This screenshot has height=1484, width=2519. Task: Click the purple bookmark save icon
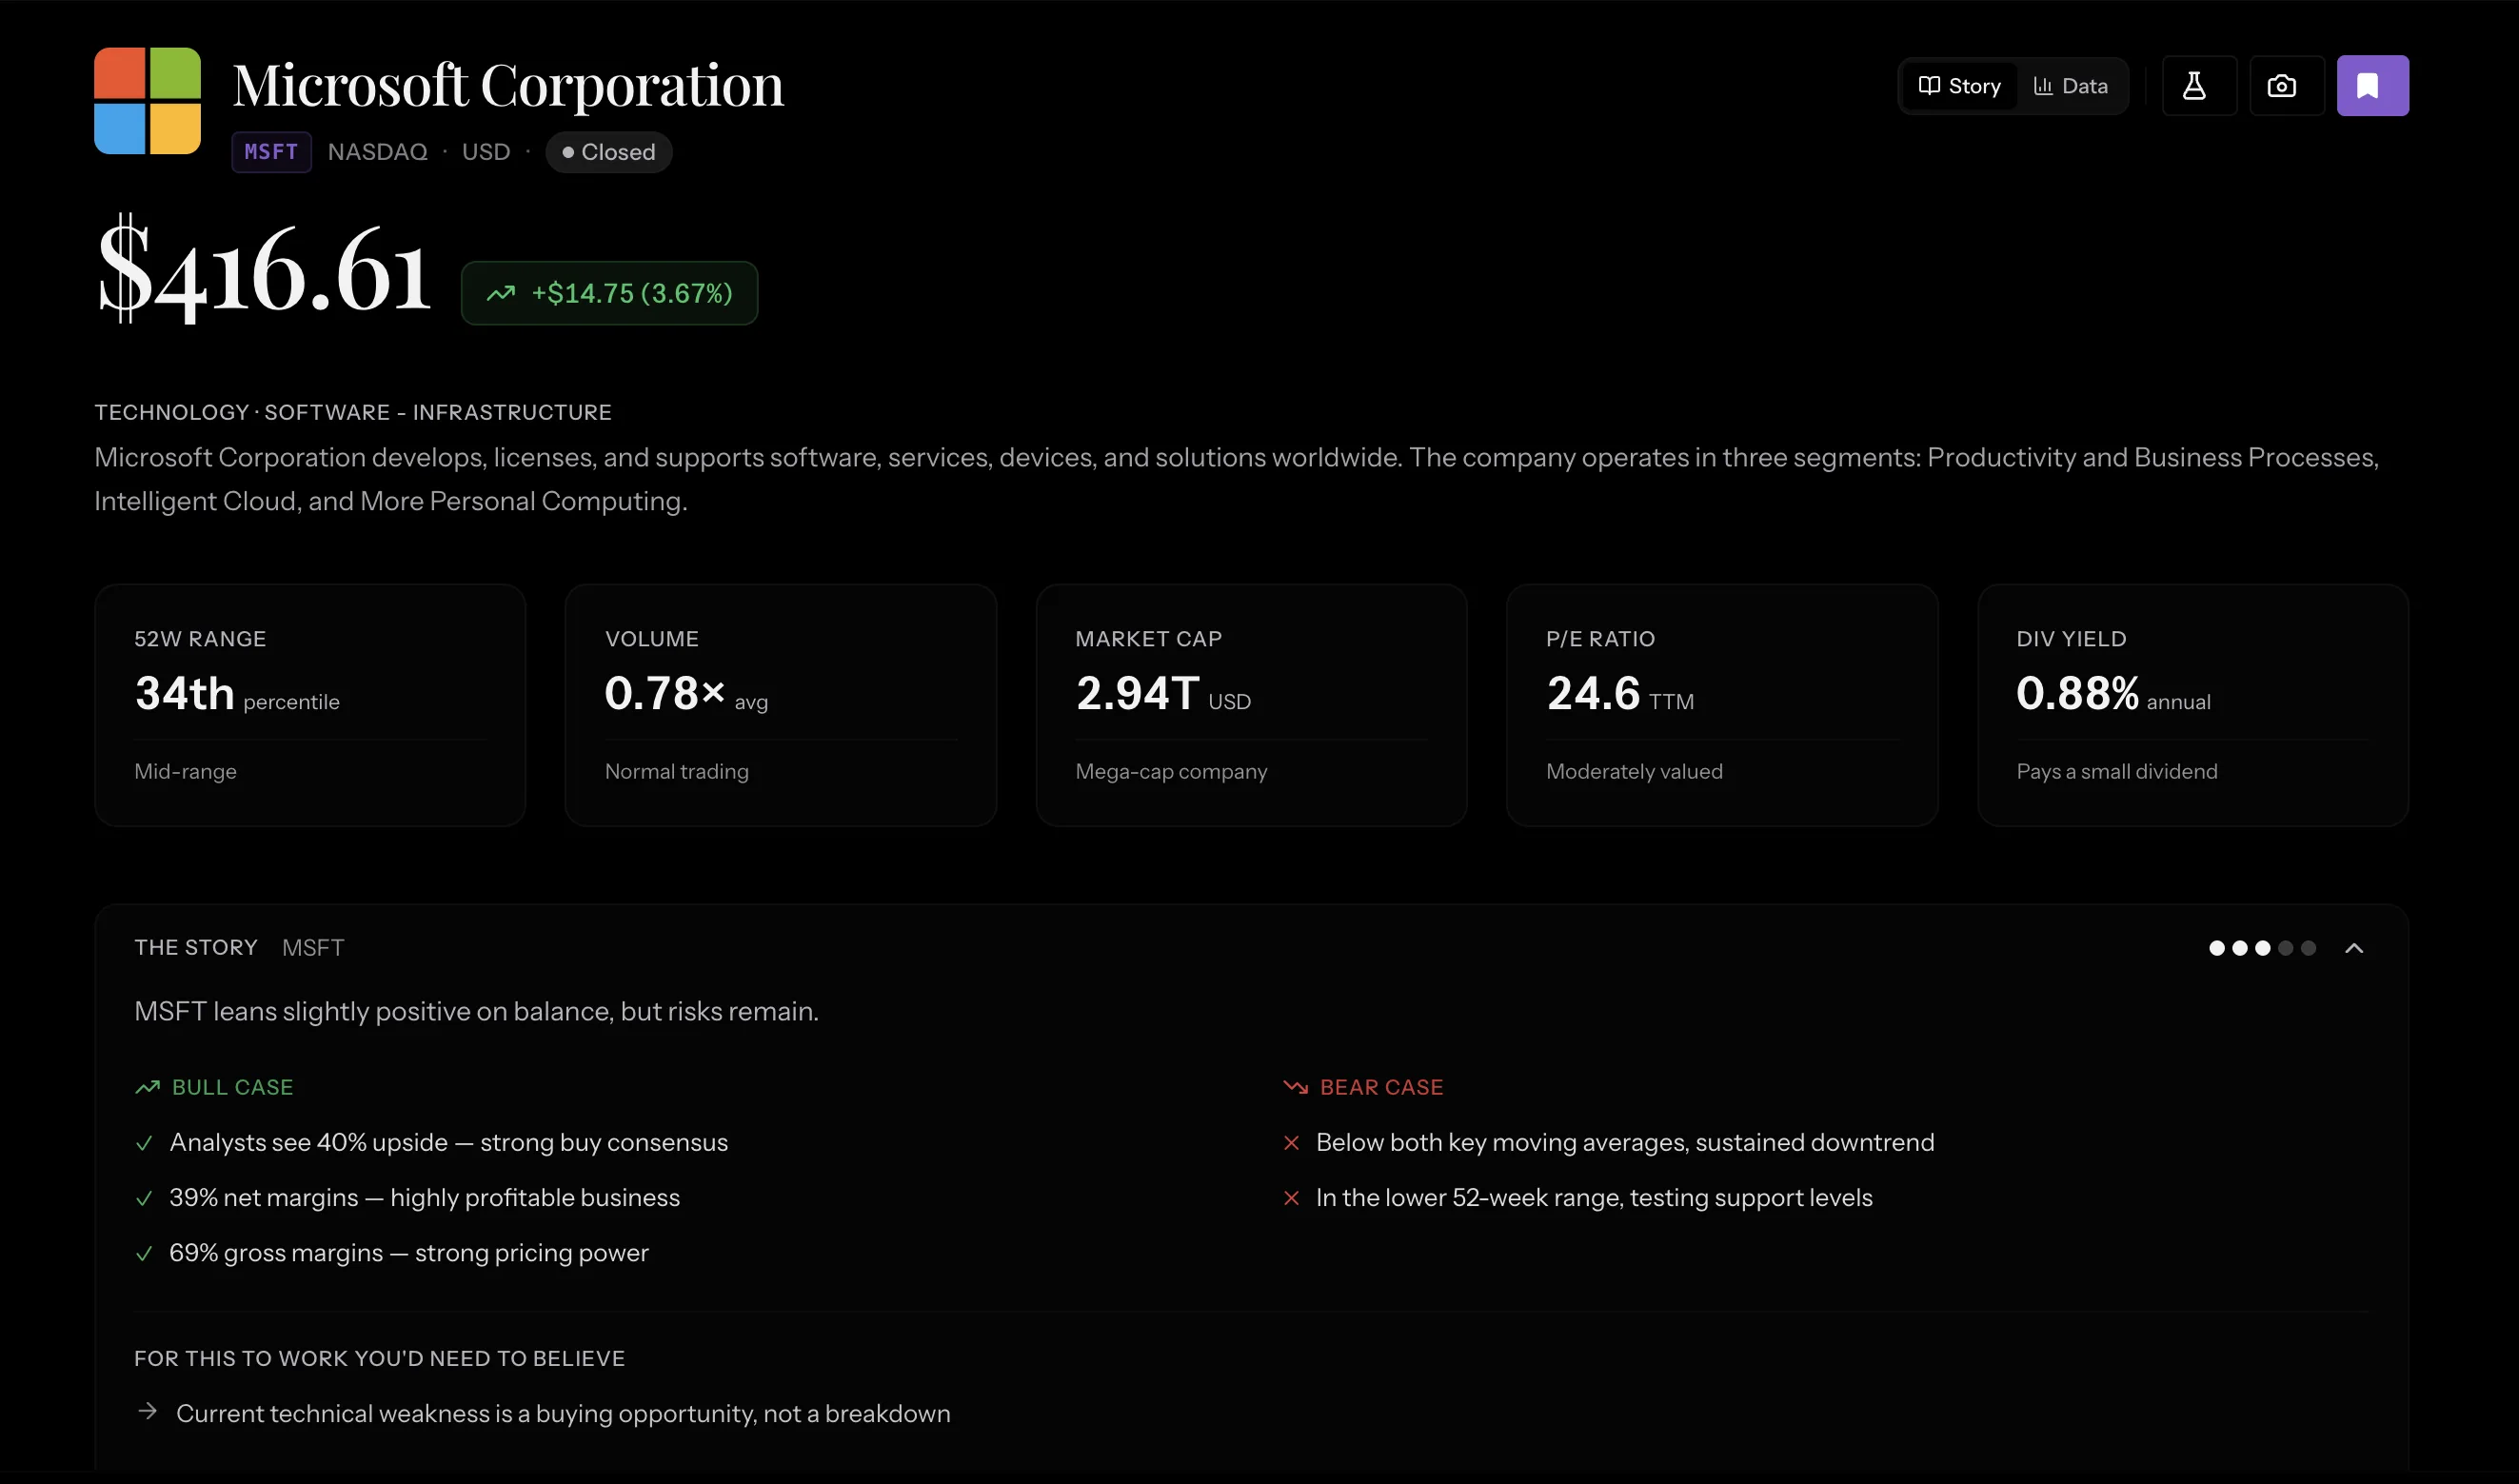[2372, 85]
